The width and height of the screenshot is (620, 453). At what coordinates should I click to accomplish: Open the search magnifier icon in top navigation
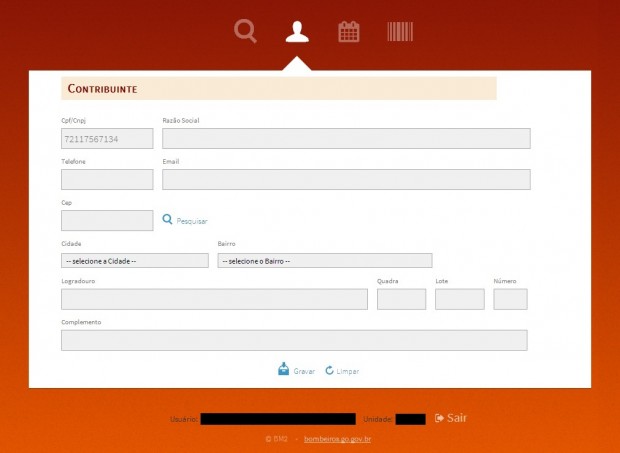coord(245,32)
